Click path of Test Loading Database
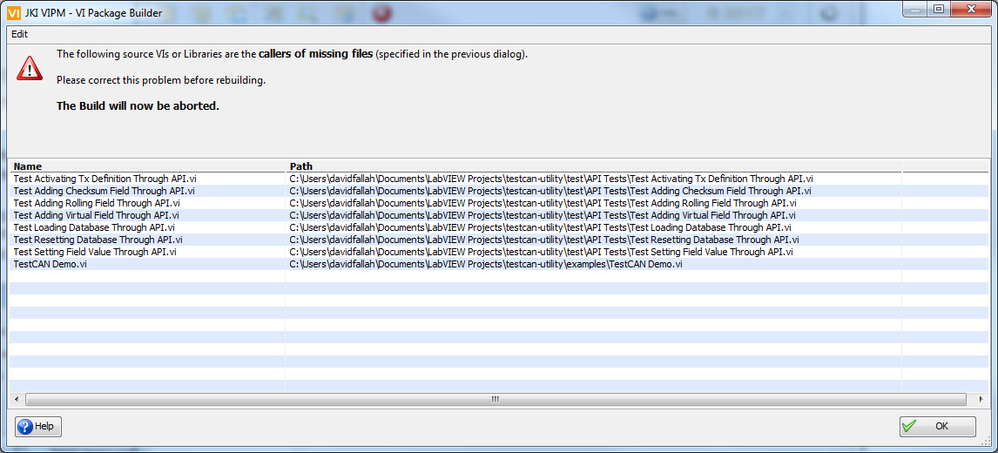Viewport: 998px width, 453px height. (540, 227)
